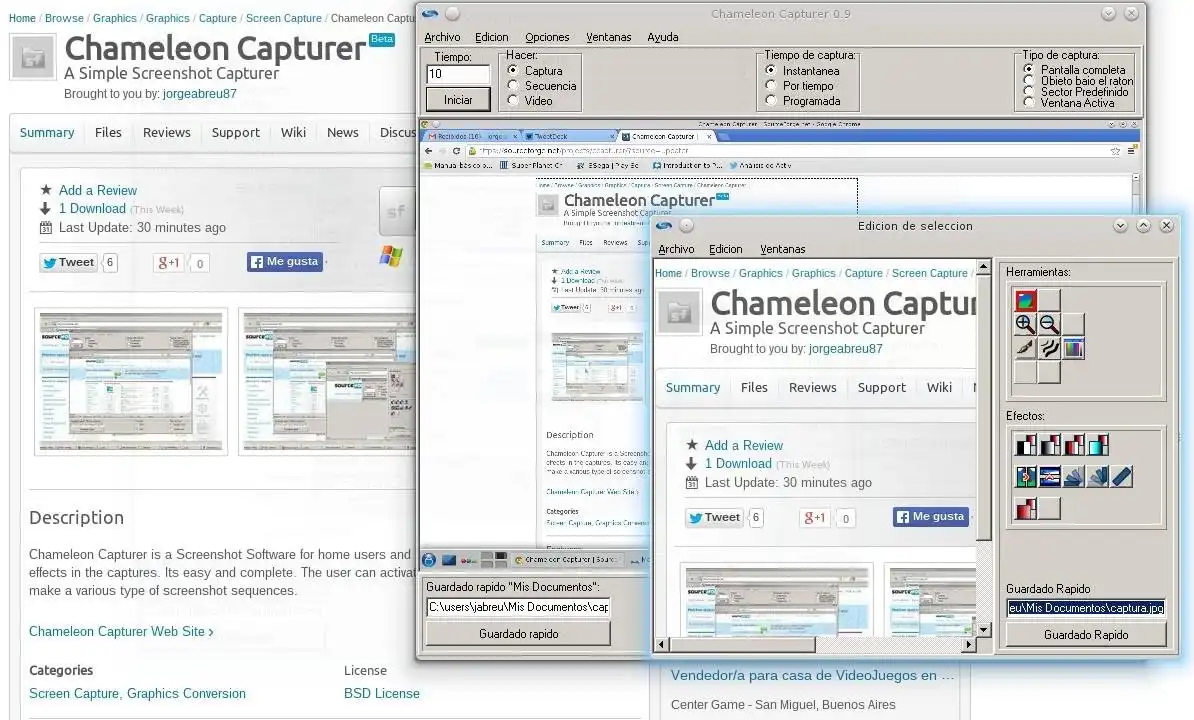Click Guardado Rapido in the selection editor
The width and height of the screenshot is (1194, 720).
point(1086,634)
